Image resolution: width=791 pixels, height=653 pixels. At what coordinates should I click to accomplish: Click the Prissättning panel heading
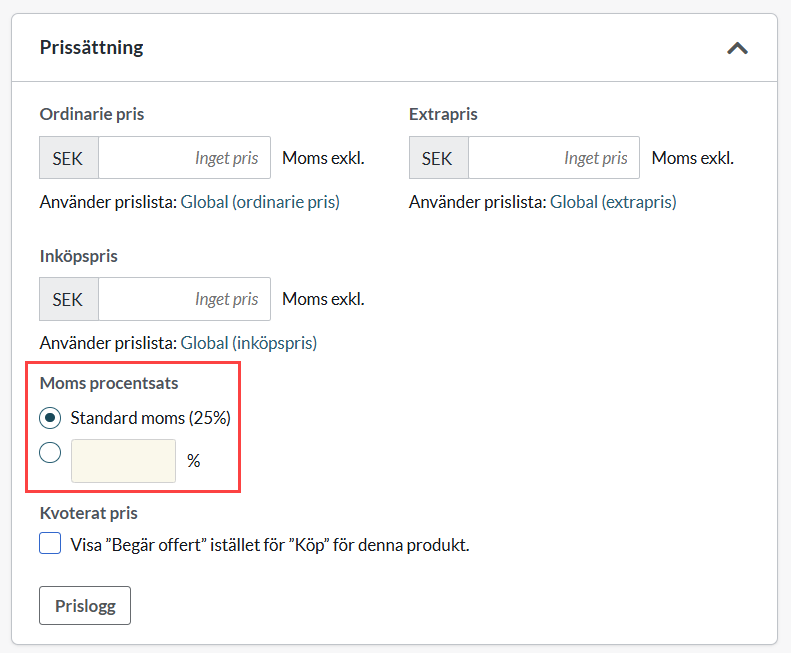point(91,47)
